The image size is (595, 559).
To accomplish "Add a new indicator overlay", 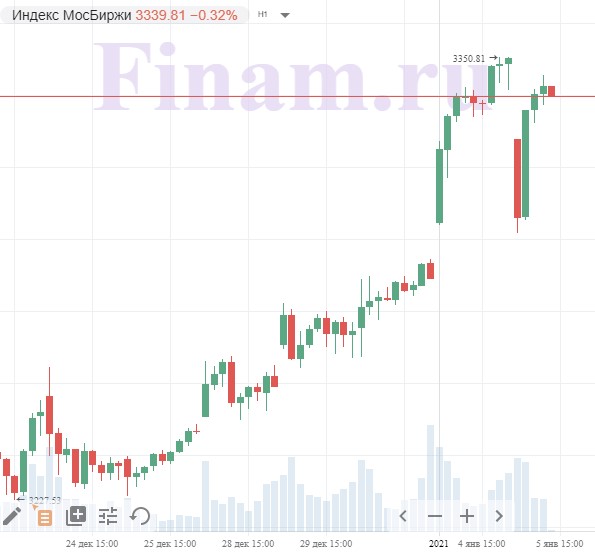I will click(76, 516).
